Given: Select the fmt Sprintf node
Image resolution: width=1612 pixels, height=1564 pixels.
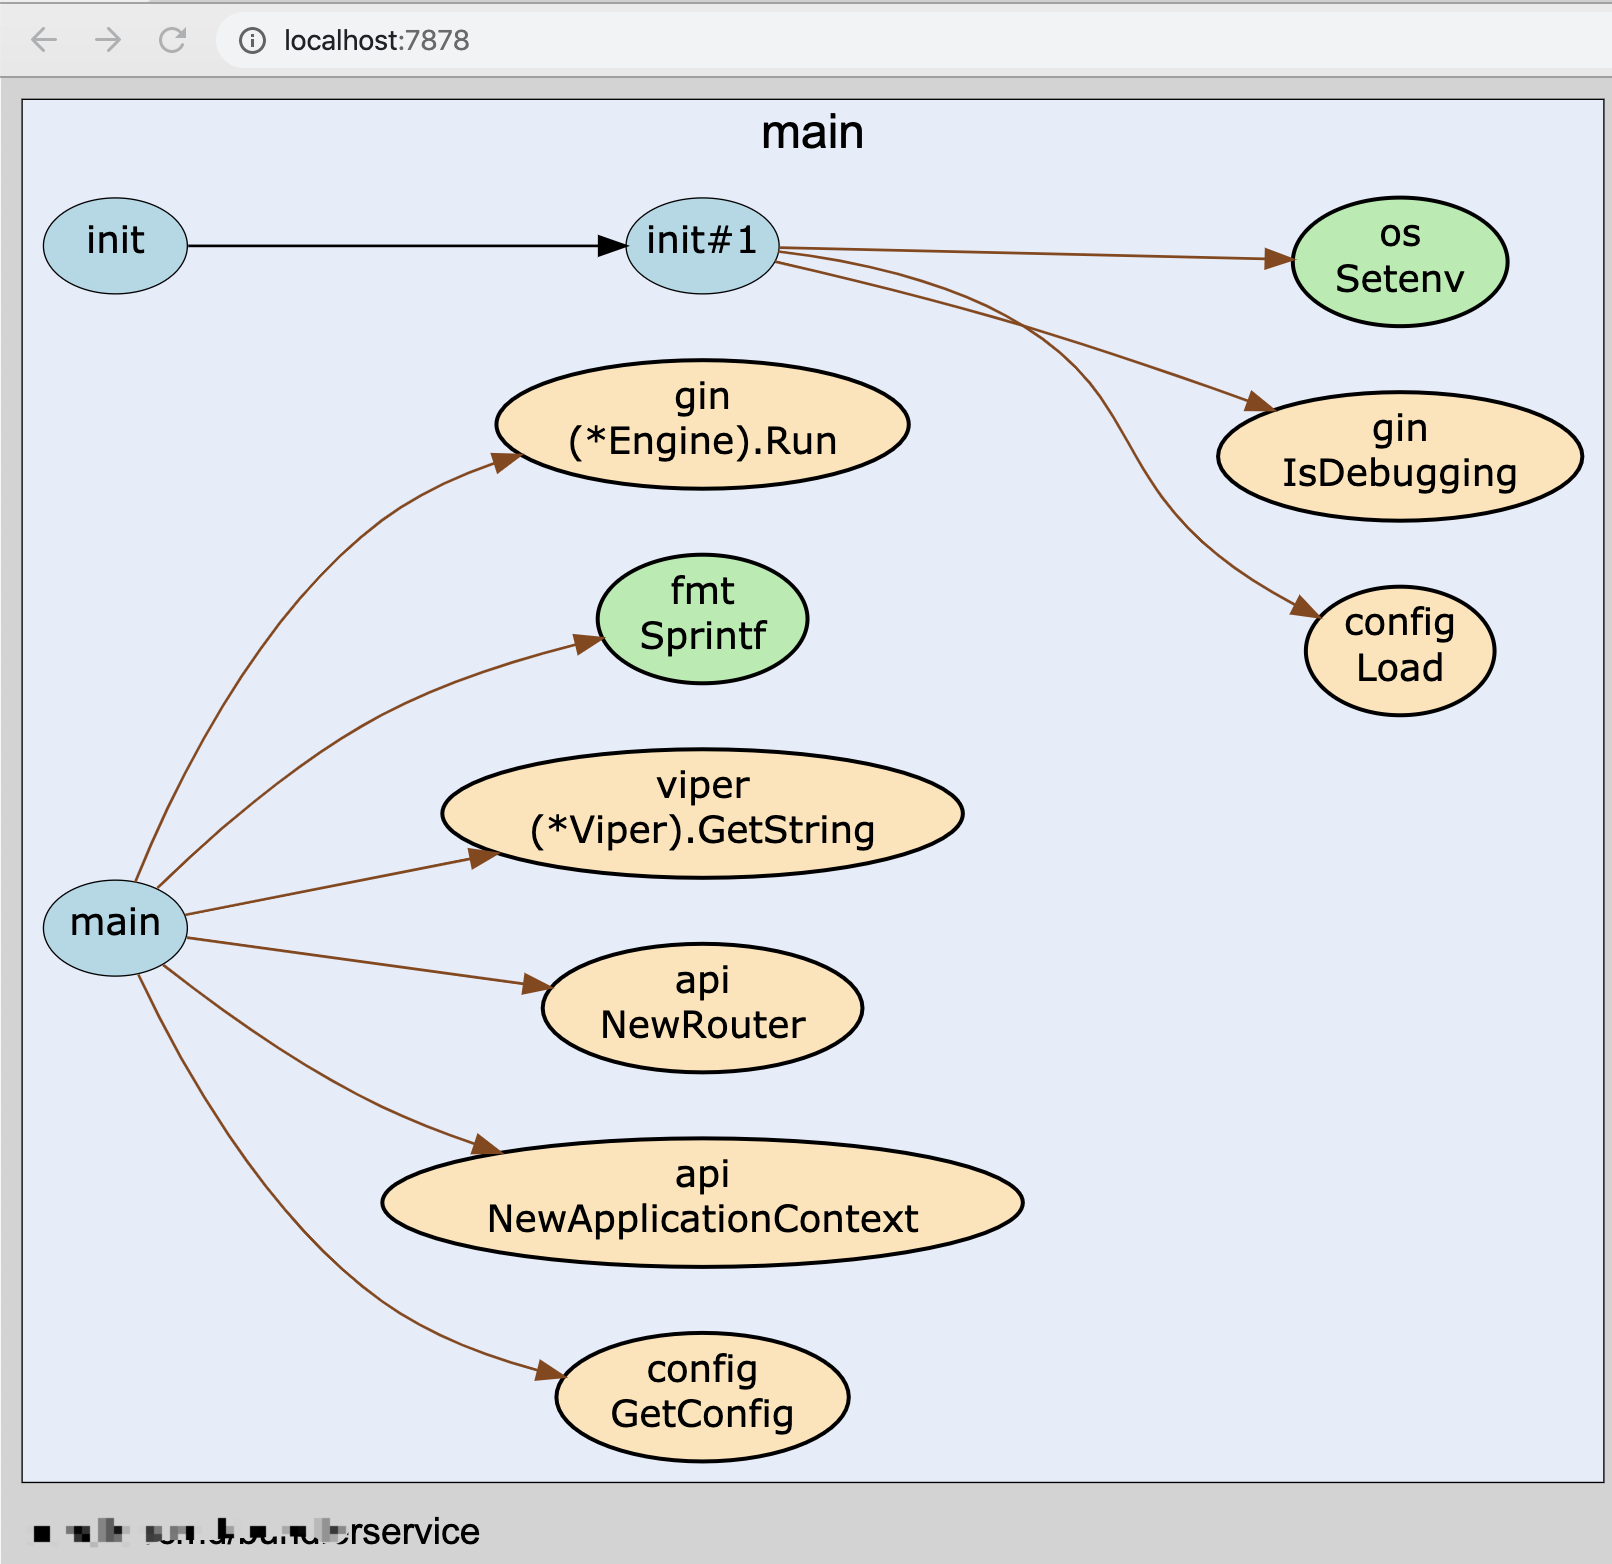Looking at the screenshot, I should click(702, 619).
